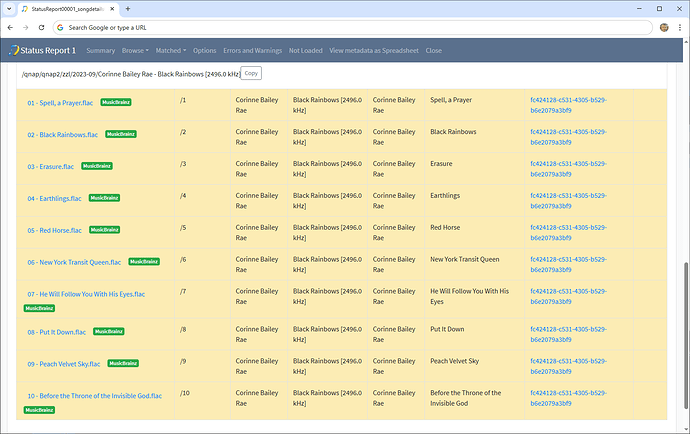Open 06 - New York Transit Queen.flac
This screenshot has height=434, width=690.
74,261
